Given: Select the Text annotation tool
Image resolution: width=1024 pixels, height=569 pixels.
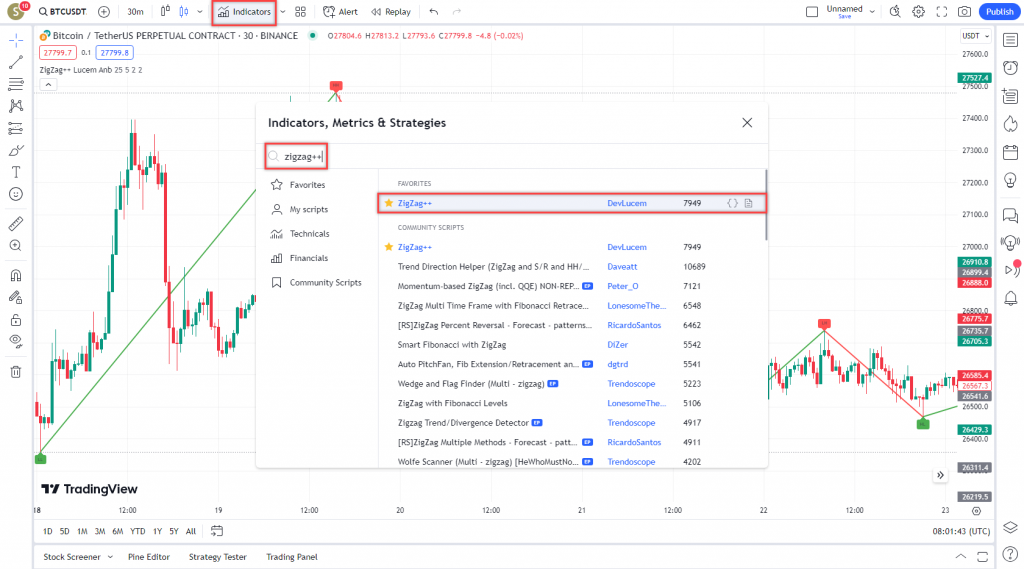Looking at the screenshot, I should click(16, 172).
